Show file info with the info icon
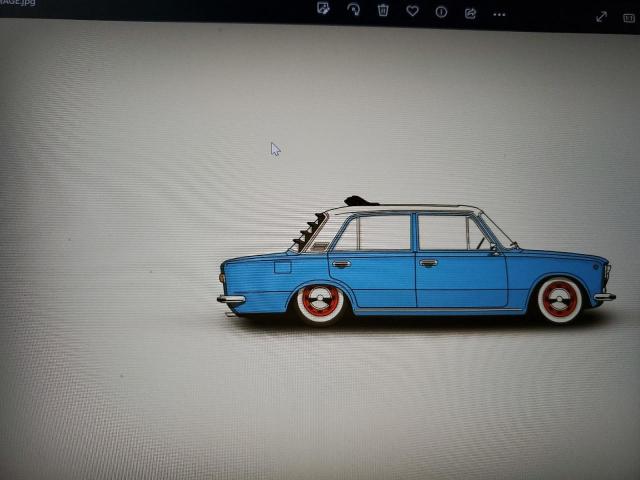This screenshot has width=640, height=480. (441, 11)
